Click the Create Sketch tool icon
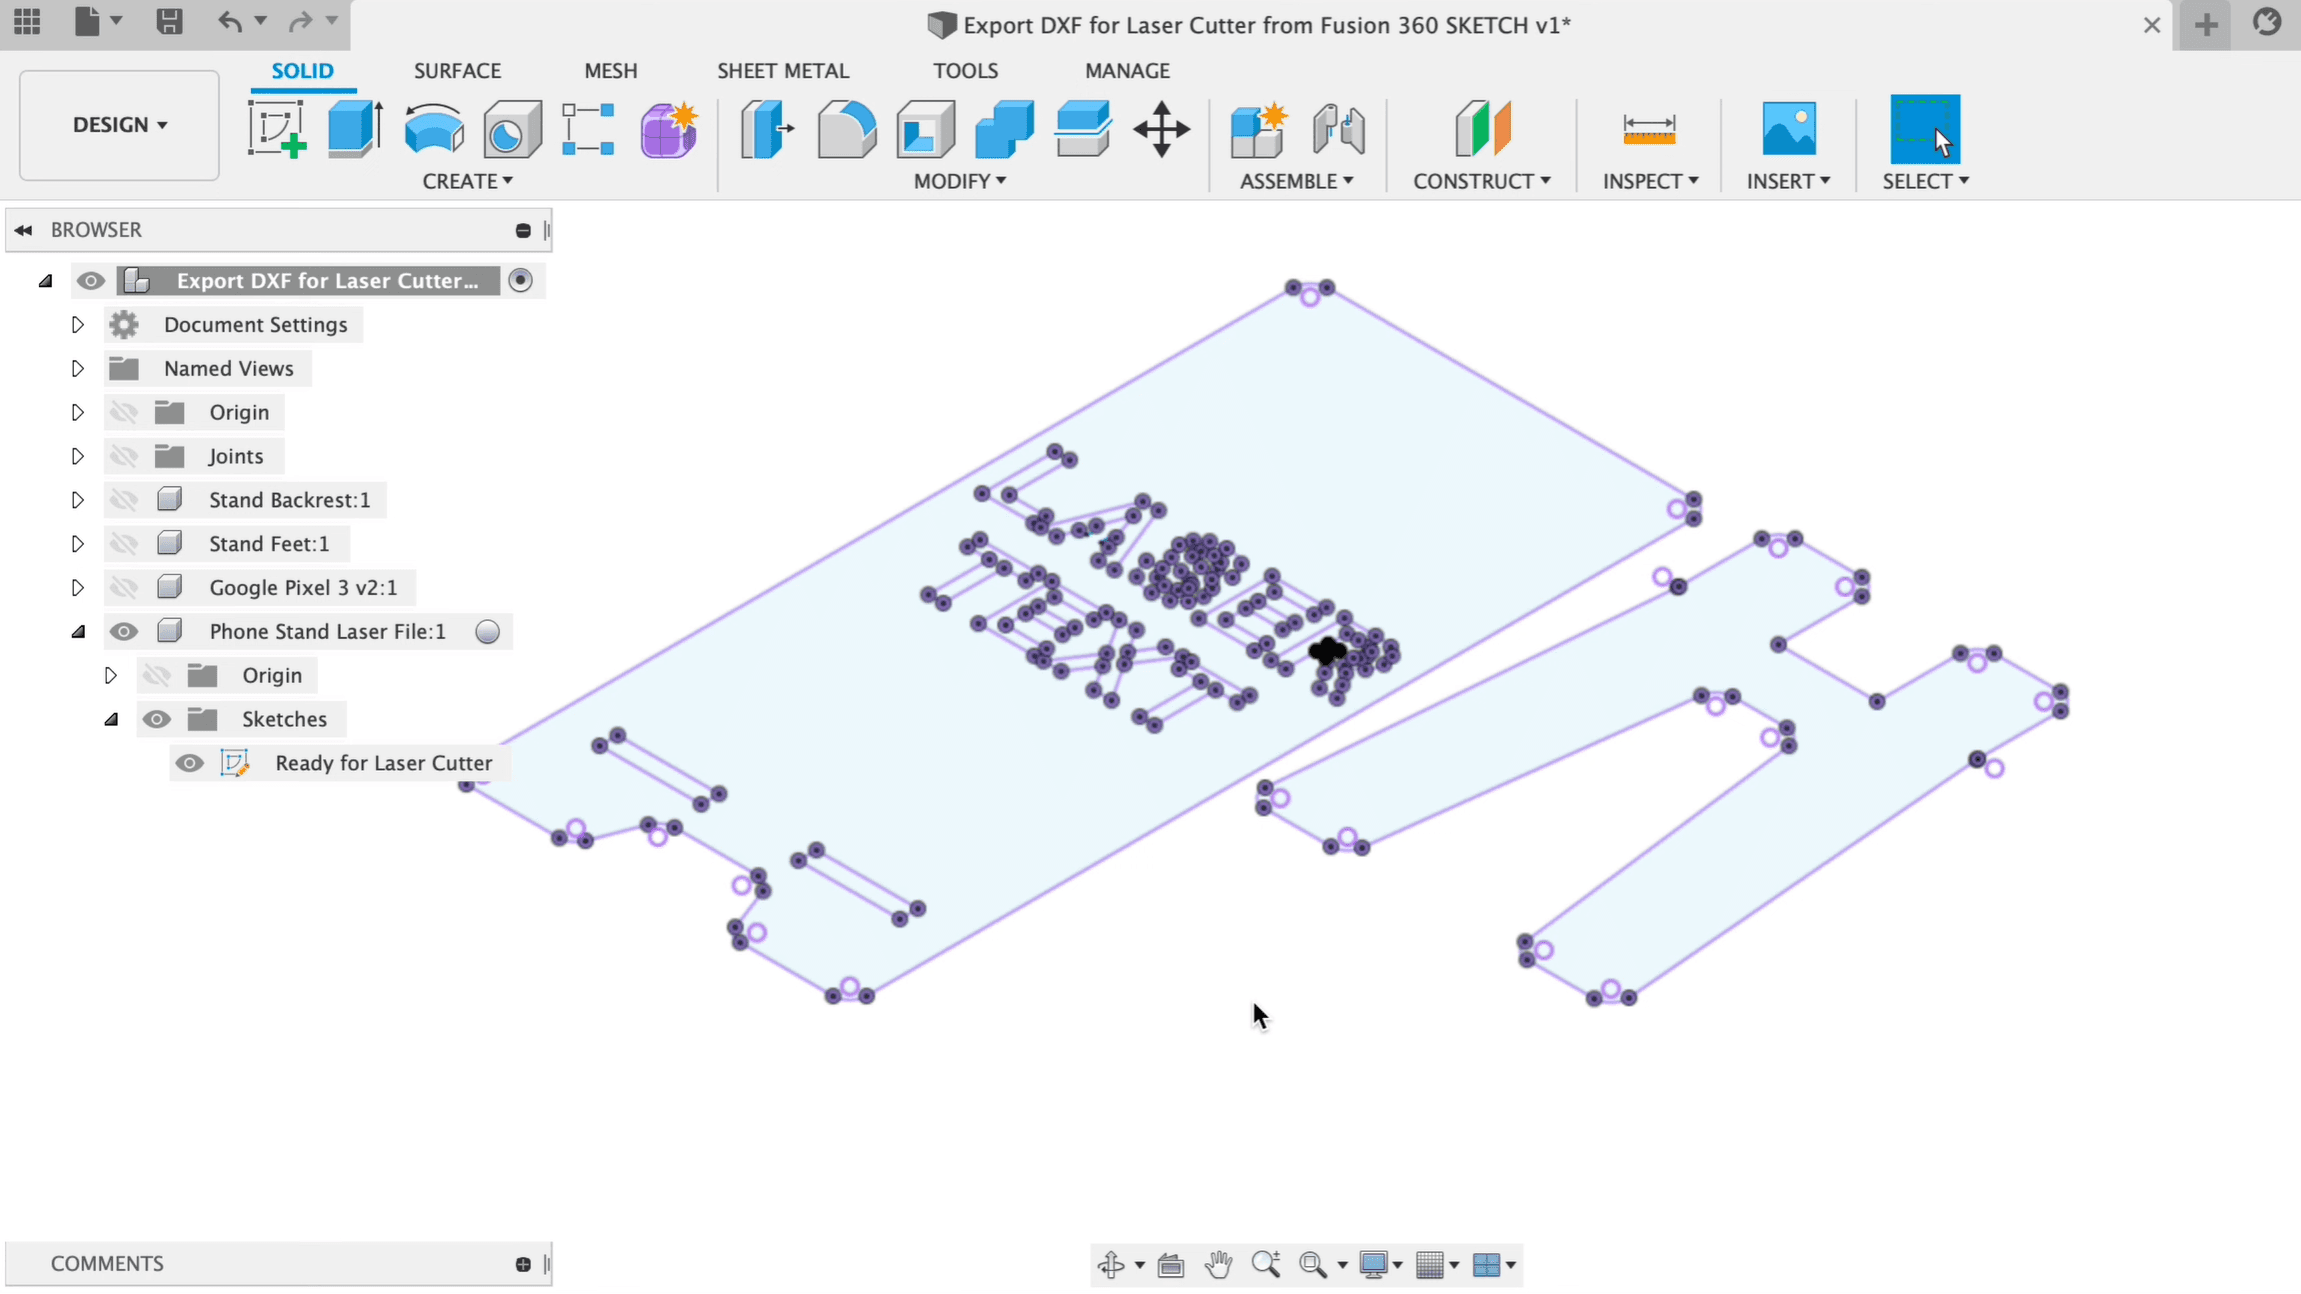Screen dimensions: 2301x1294 pyautogui.click(x=276, y=129)
